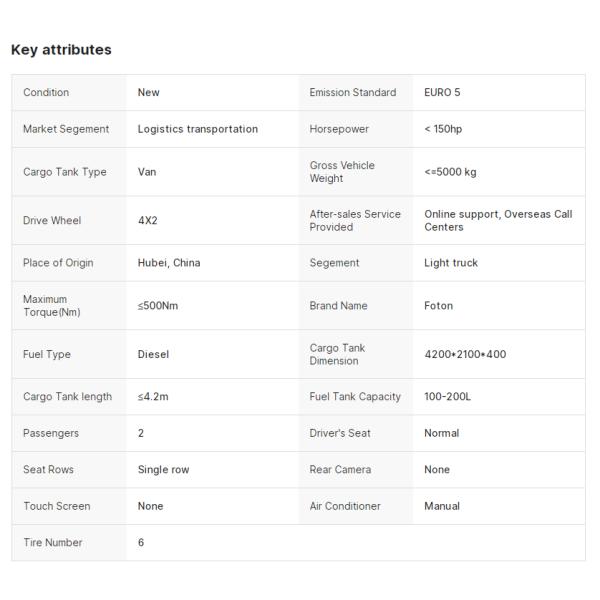Select the 4200*2100*400 dimension value
This screenshot has height=600, width=600.
[465, 354]
